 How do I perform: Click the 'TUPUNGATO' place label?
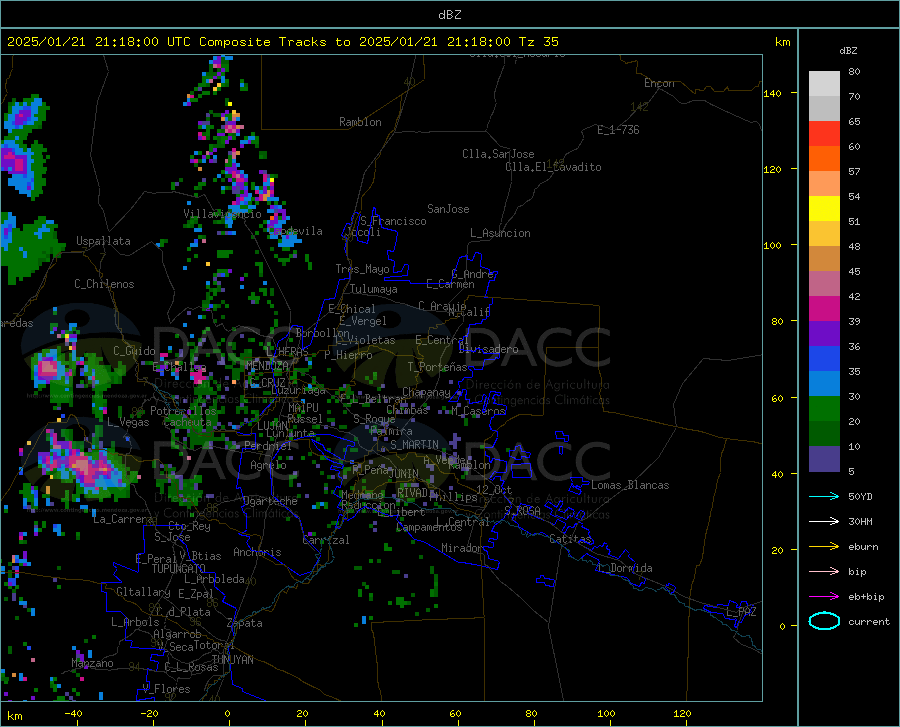[x=179, y=569]
